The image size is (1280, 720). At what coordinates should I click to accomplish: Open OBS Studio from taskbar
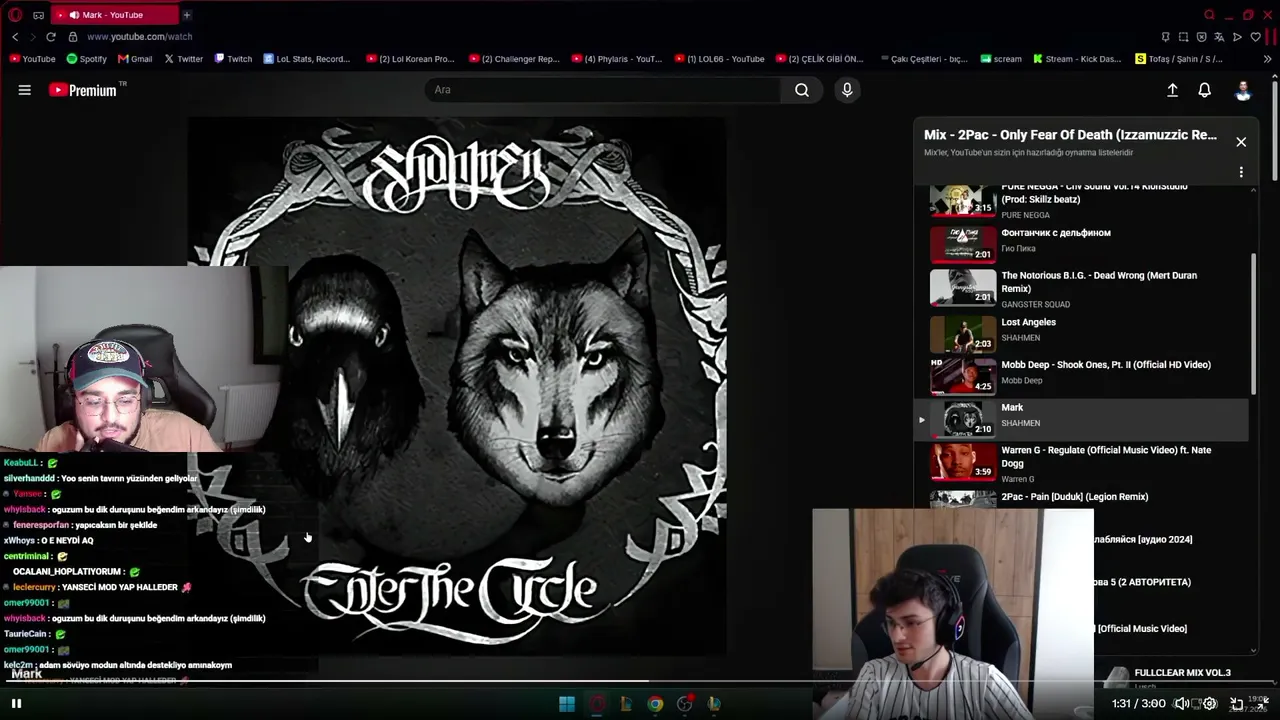pyautogui.click(x=685, y=704)
